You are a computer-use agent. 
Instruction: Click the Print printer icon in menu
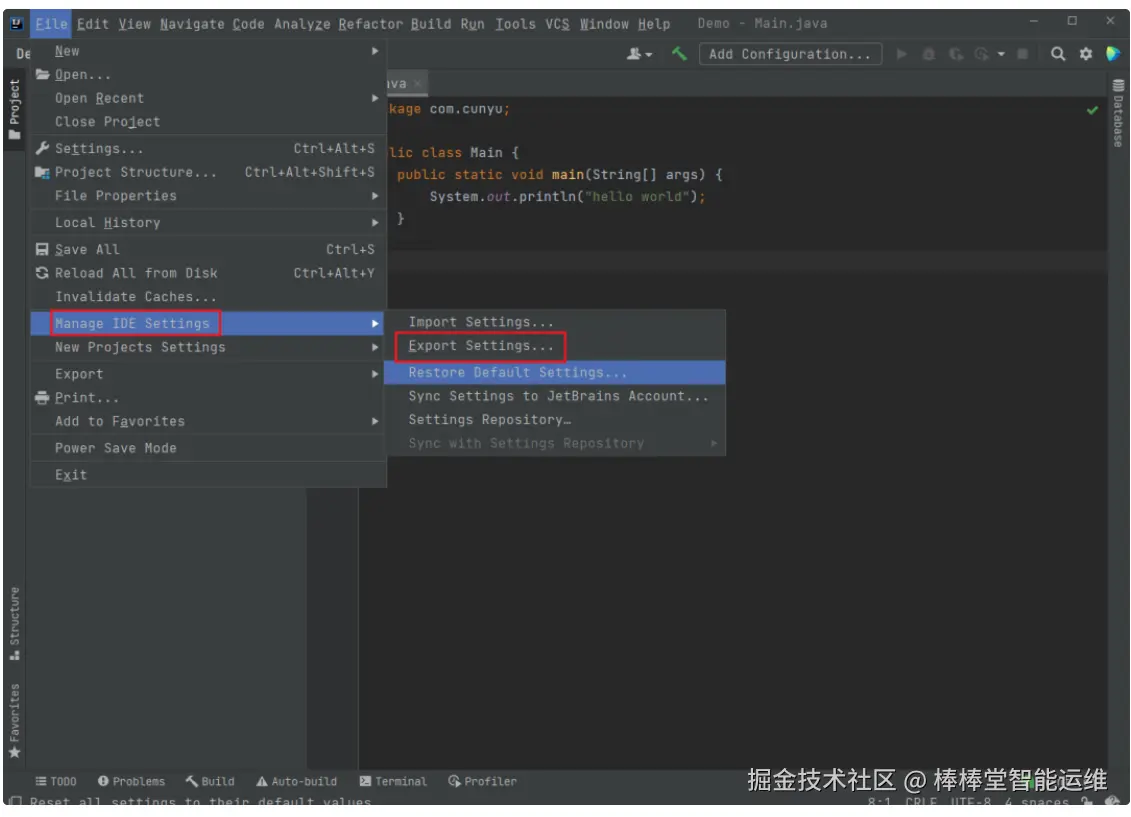click(43, 398)
